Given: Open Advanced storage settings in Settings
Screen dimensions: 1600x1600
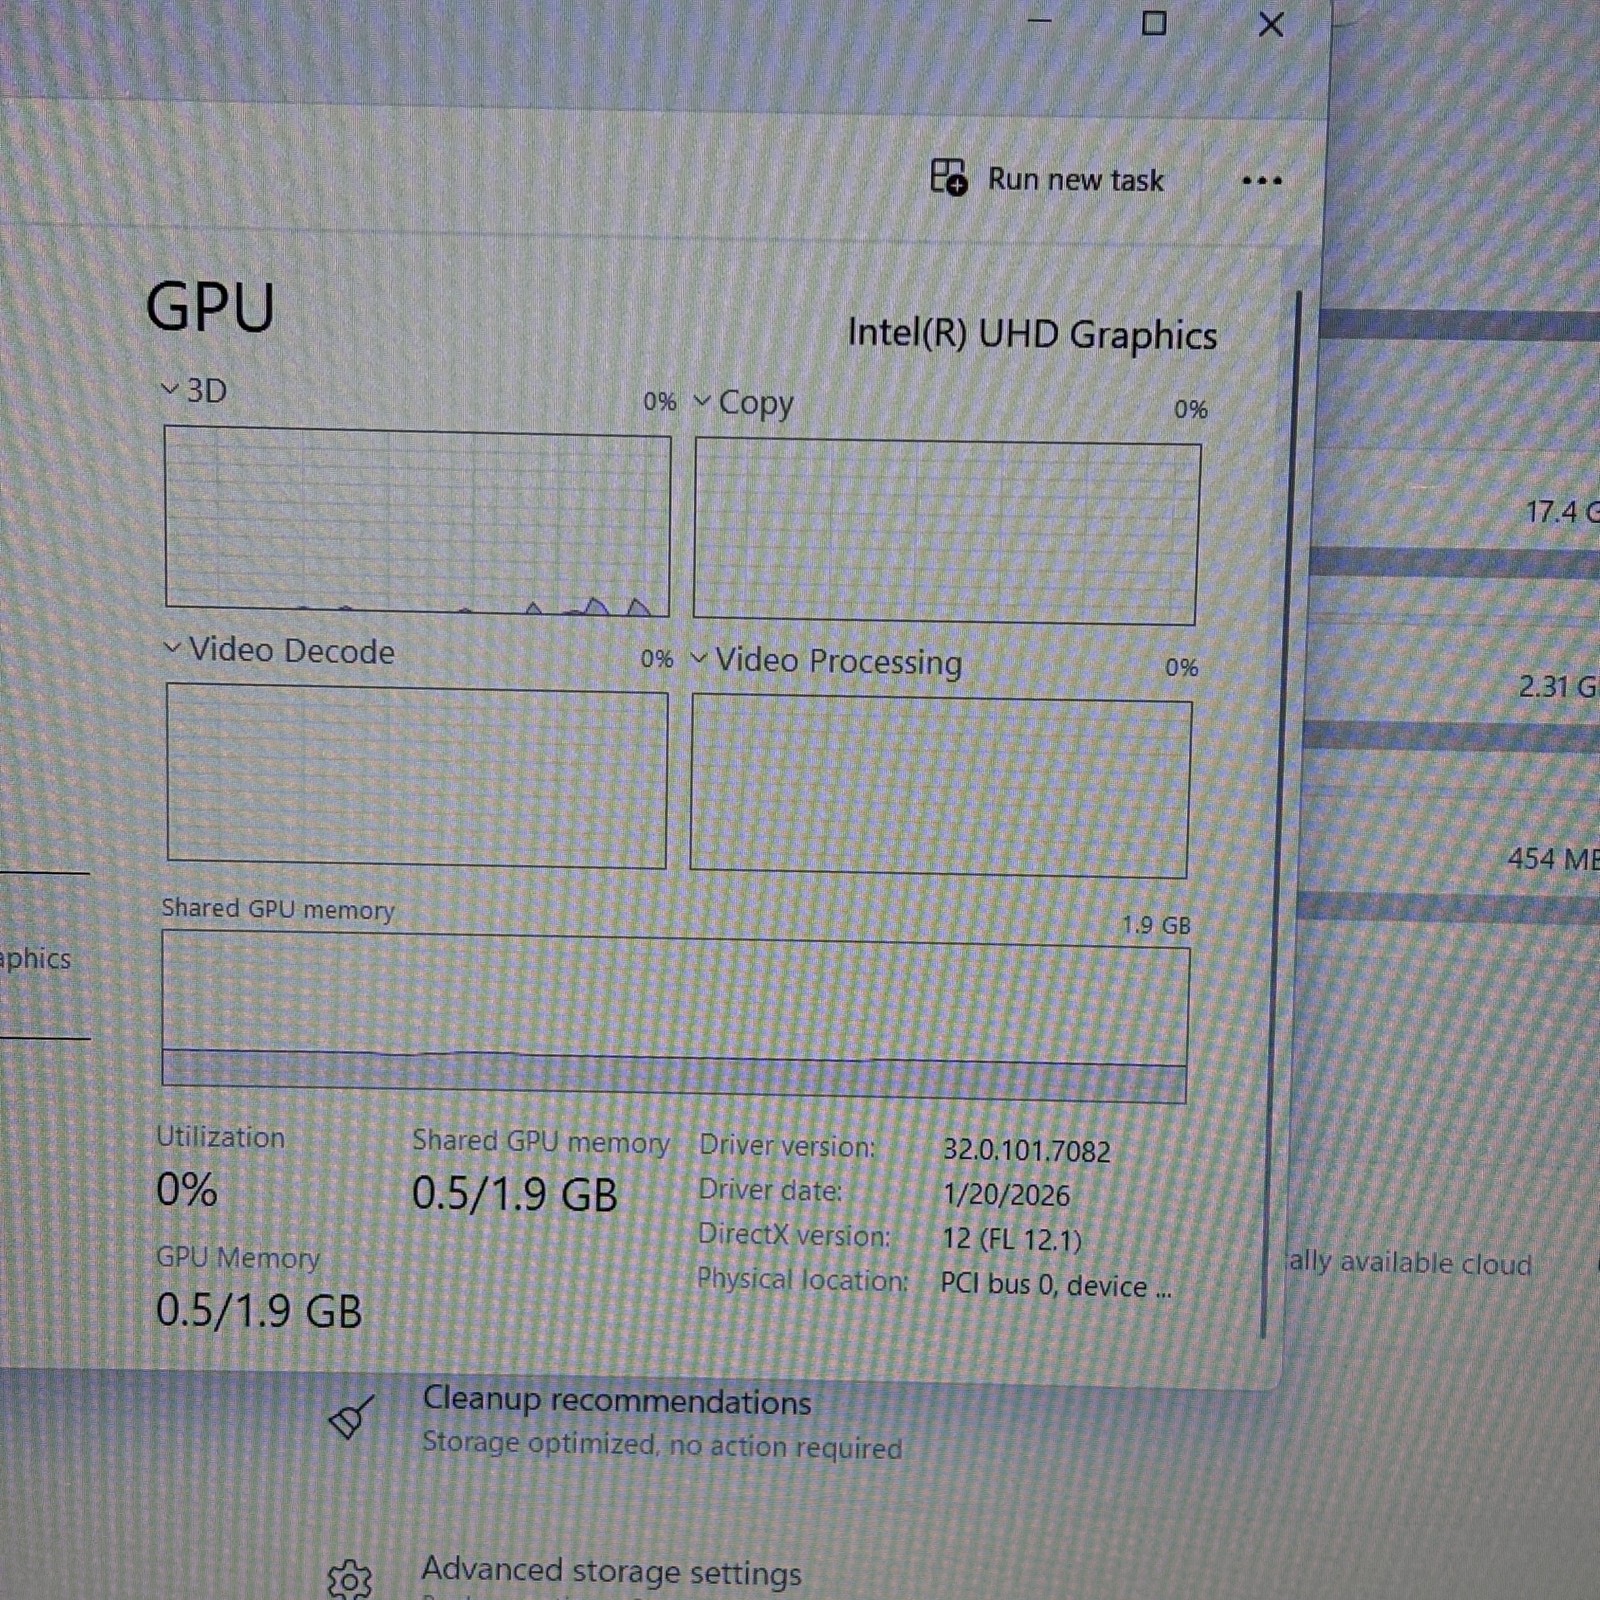Looking at the screenshot, I should [611, 1572].
